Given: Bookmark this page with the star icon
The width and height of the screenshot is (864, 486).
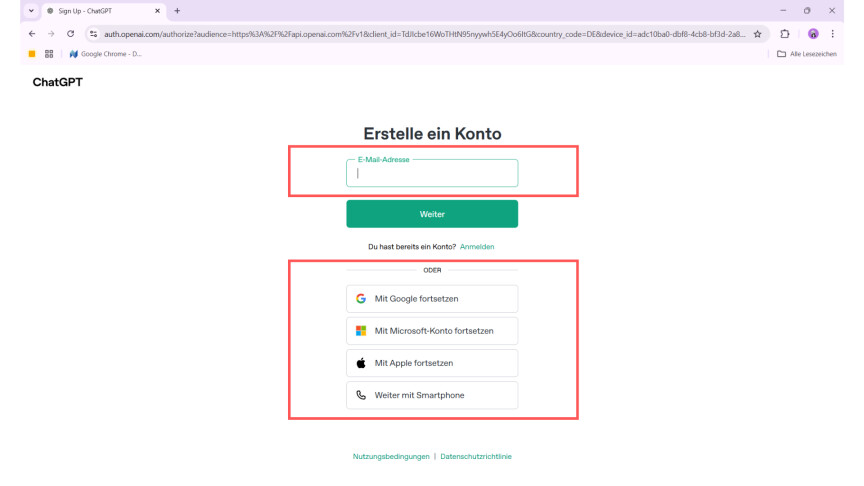Looking at the screenshot, I should 758,33.
